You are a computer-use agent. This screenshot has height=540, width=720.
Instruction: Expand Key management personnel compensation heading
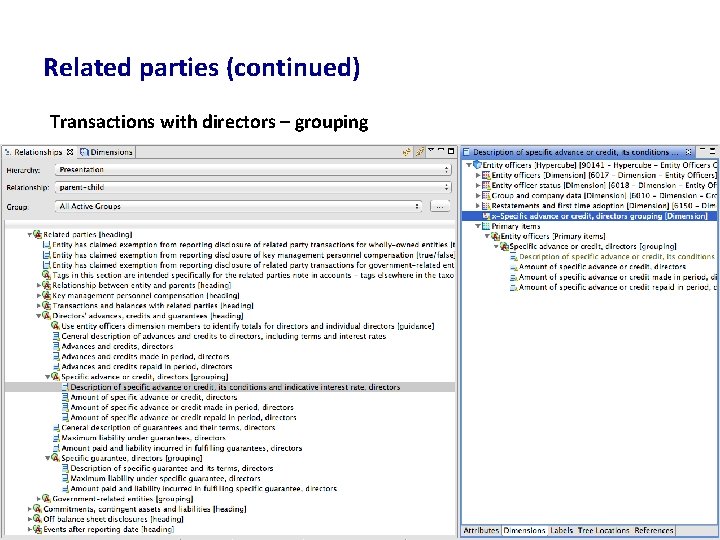point(39,296)
